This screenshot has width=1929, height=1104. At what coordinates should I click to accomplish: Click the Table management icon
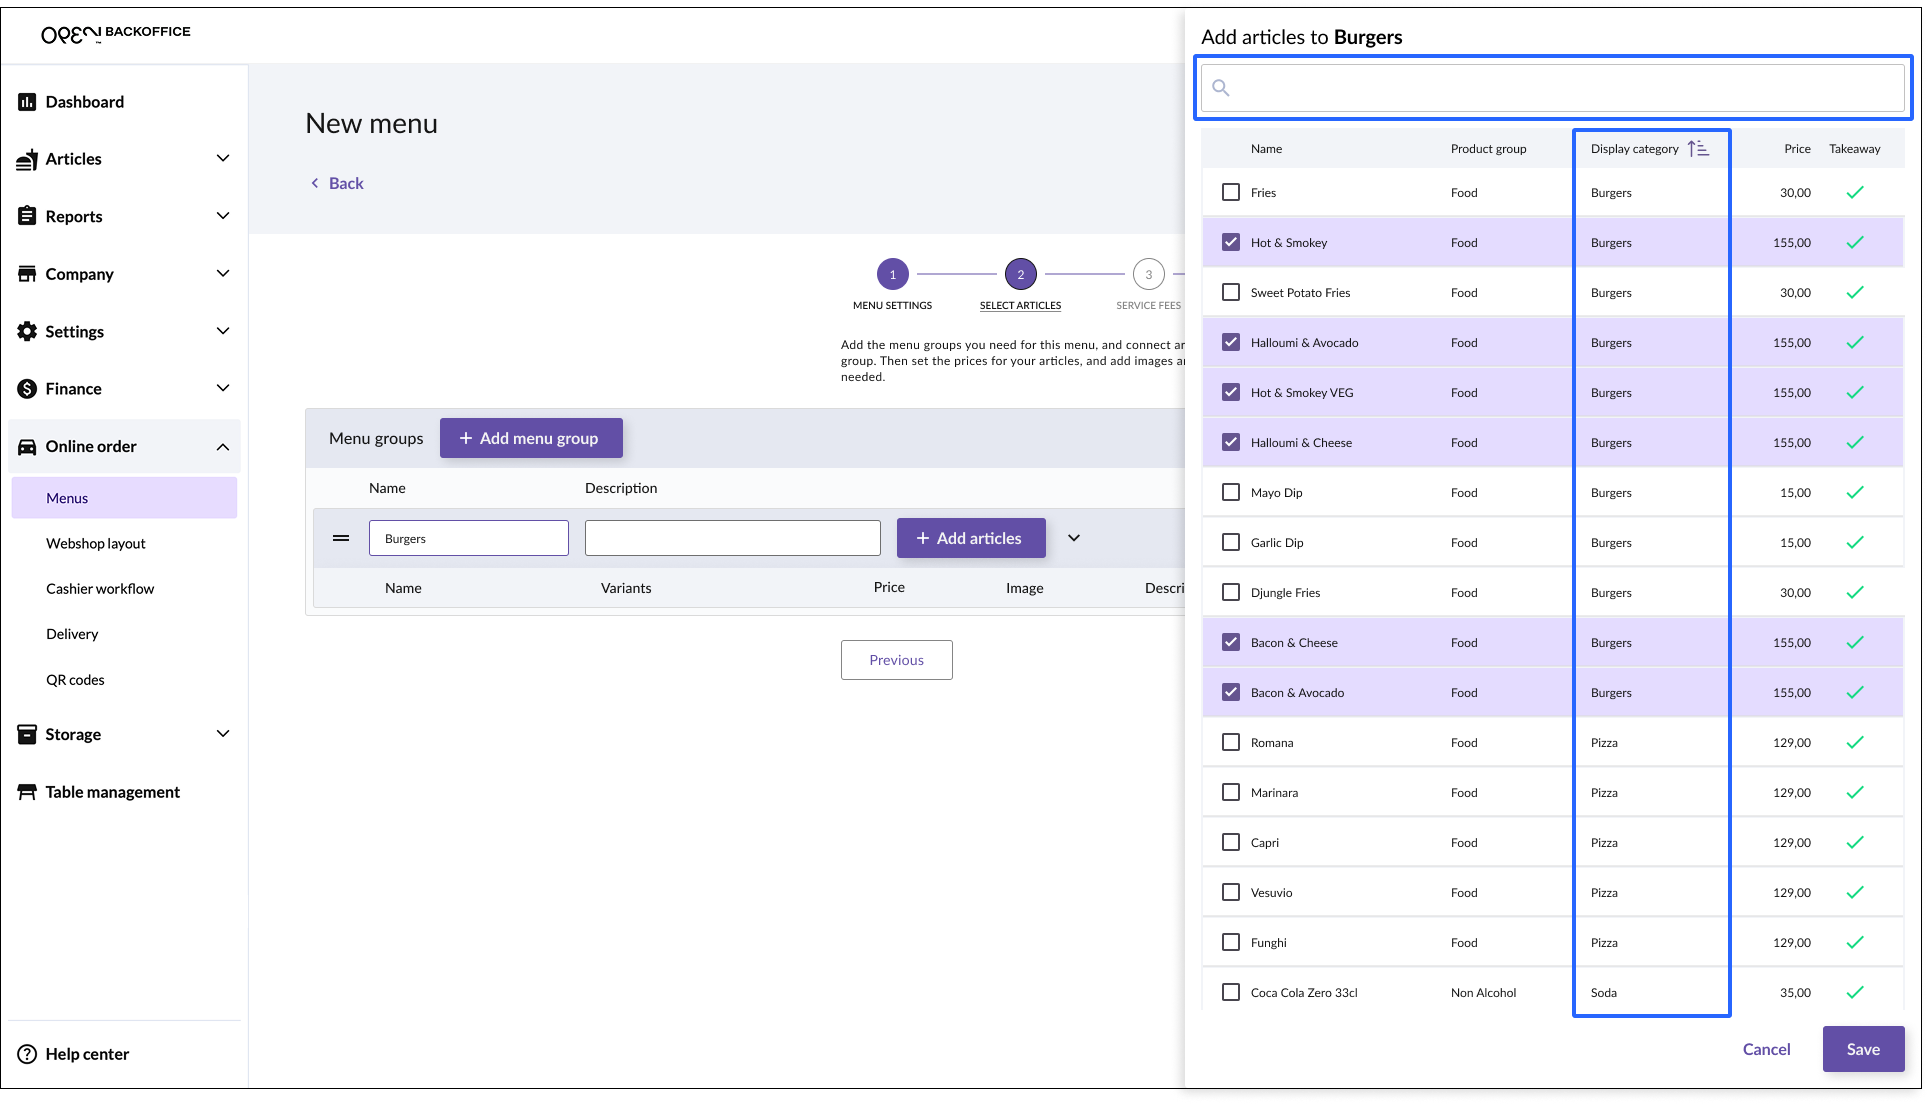point(27,792)
